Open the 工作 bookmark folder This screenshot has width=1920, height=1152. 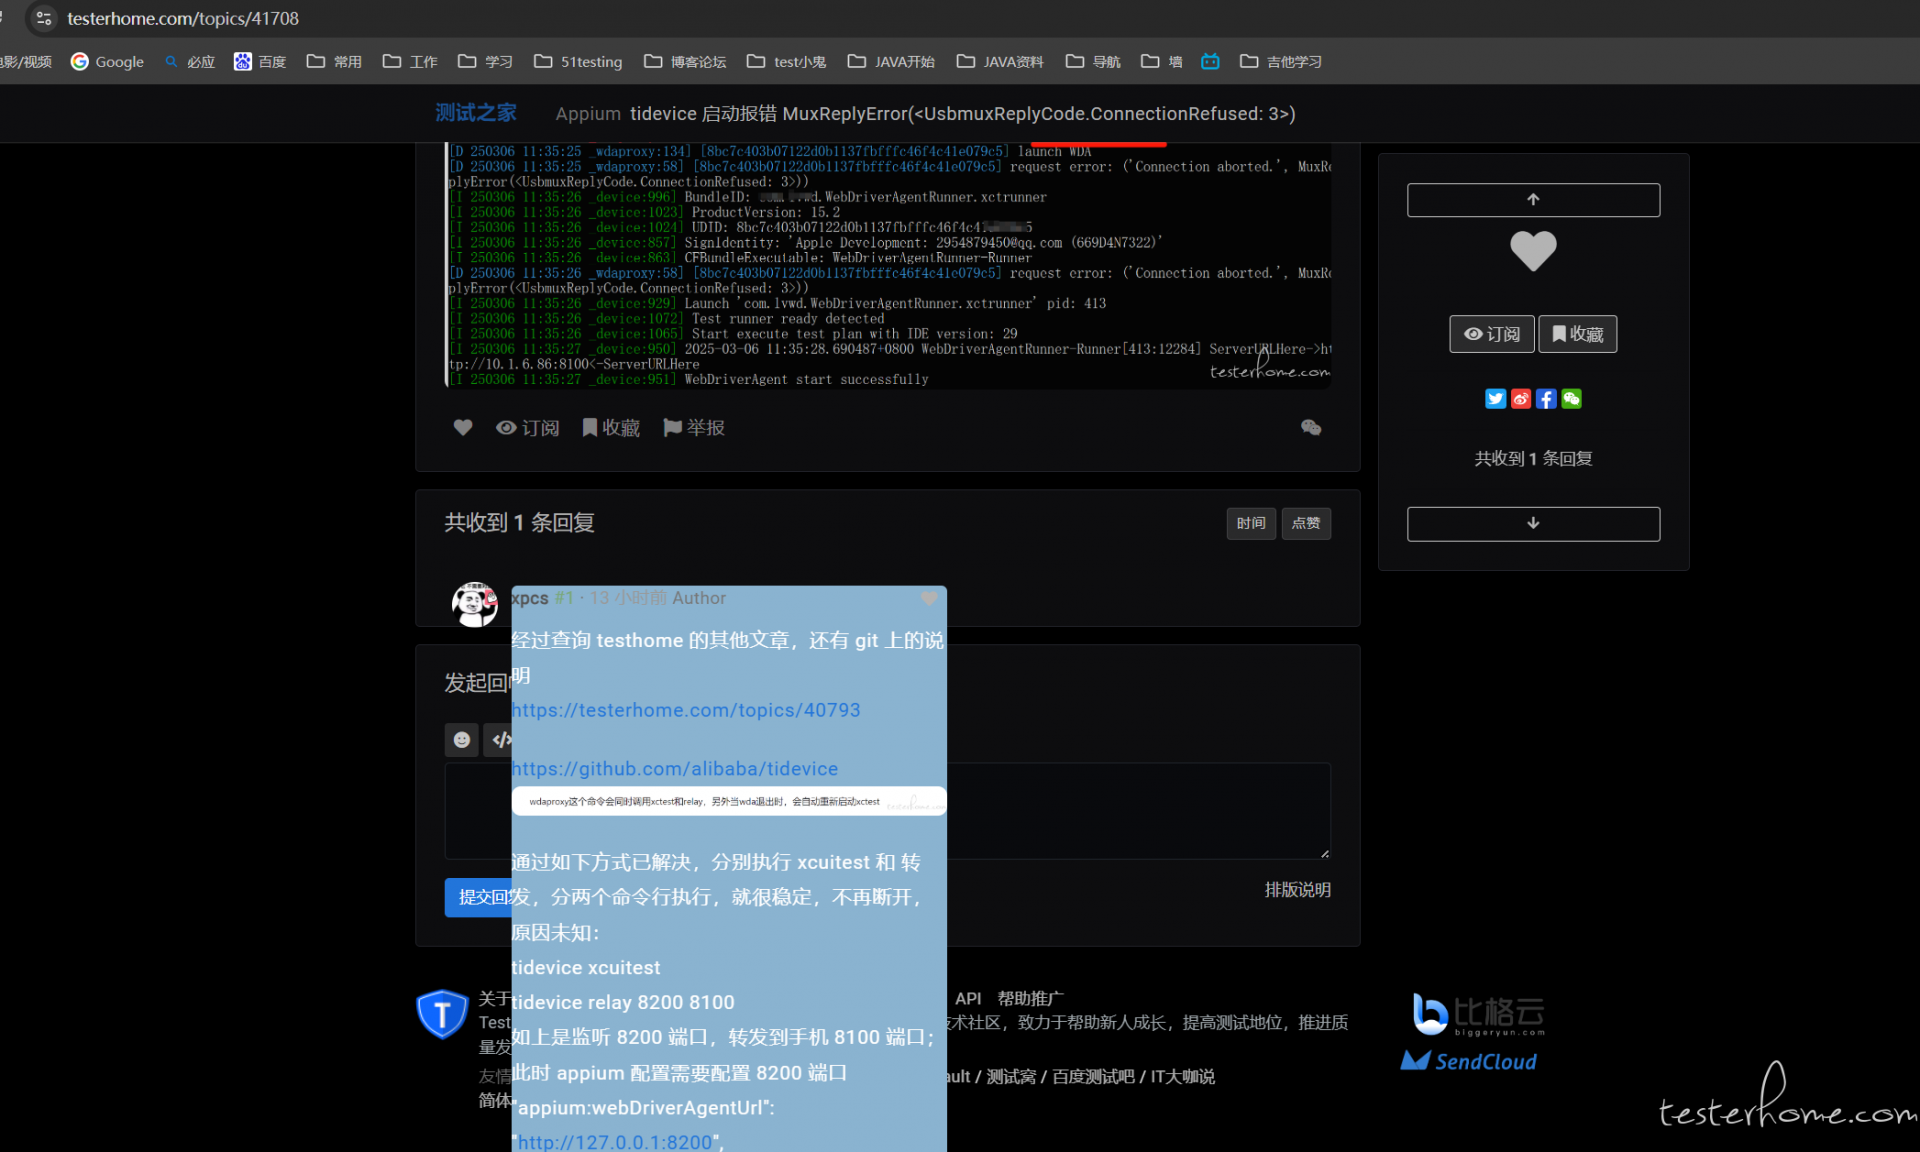410,61
